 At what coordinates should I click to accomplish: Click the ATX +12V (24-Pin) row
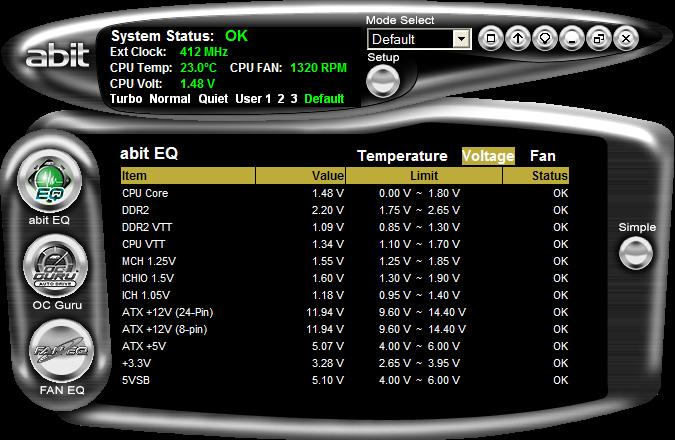pos(344,312)
